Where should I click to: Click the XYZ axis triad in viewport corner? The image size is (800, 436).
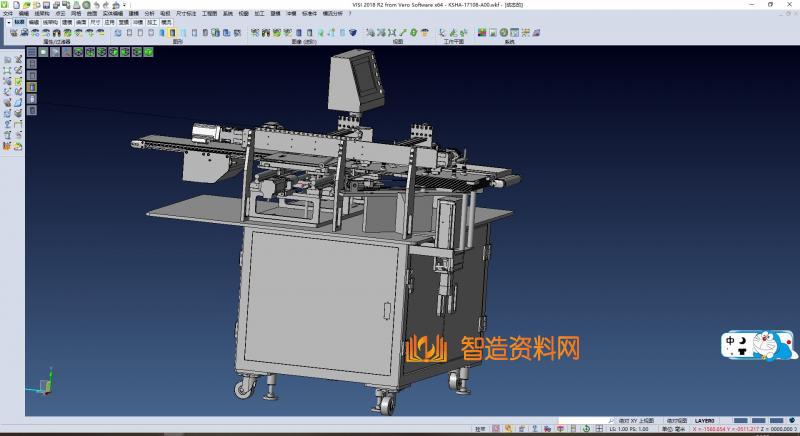41,386
